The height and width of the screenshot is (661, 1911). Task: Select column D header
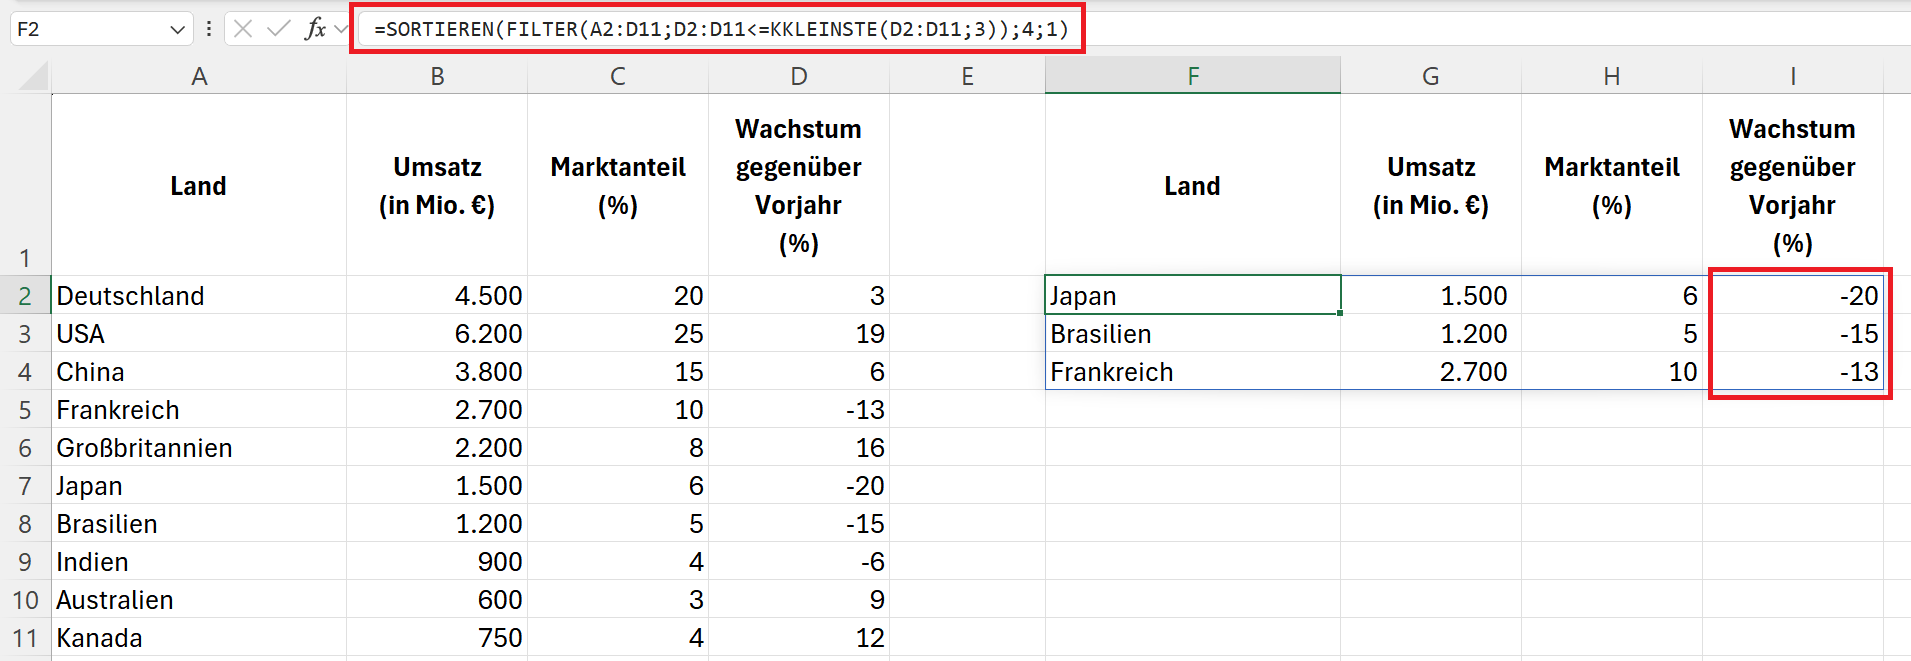[799, 76]
